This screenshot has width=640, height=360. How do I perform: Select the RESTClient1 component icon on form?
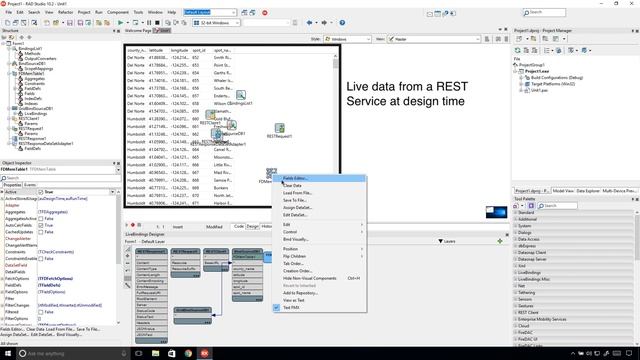210,115
